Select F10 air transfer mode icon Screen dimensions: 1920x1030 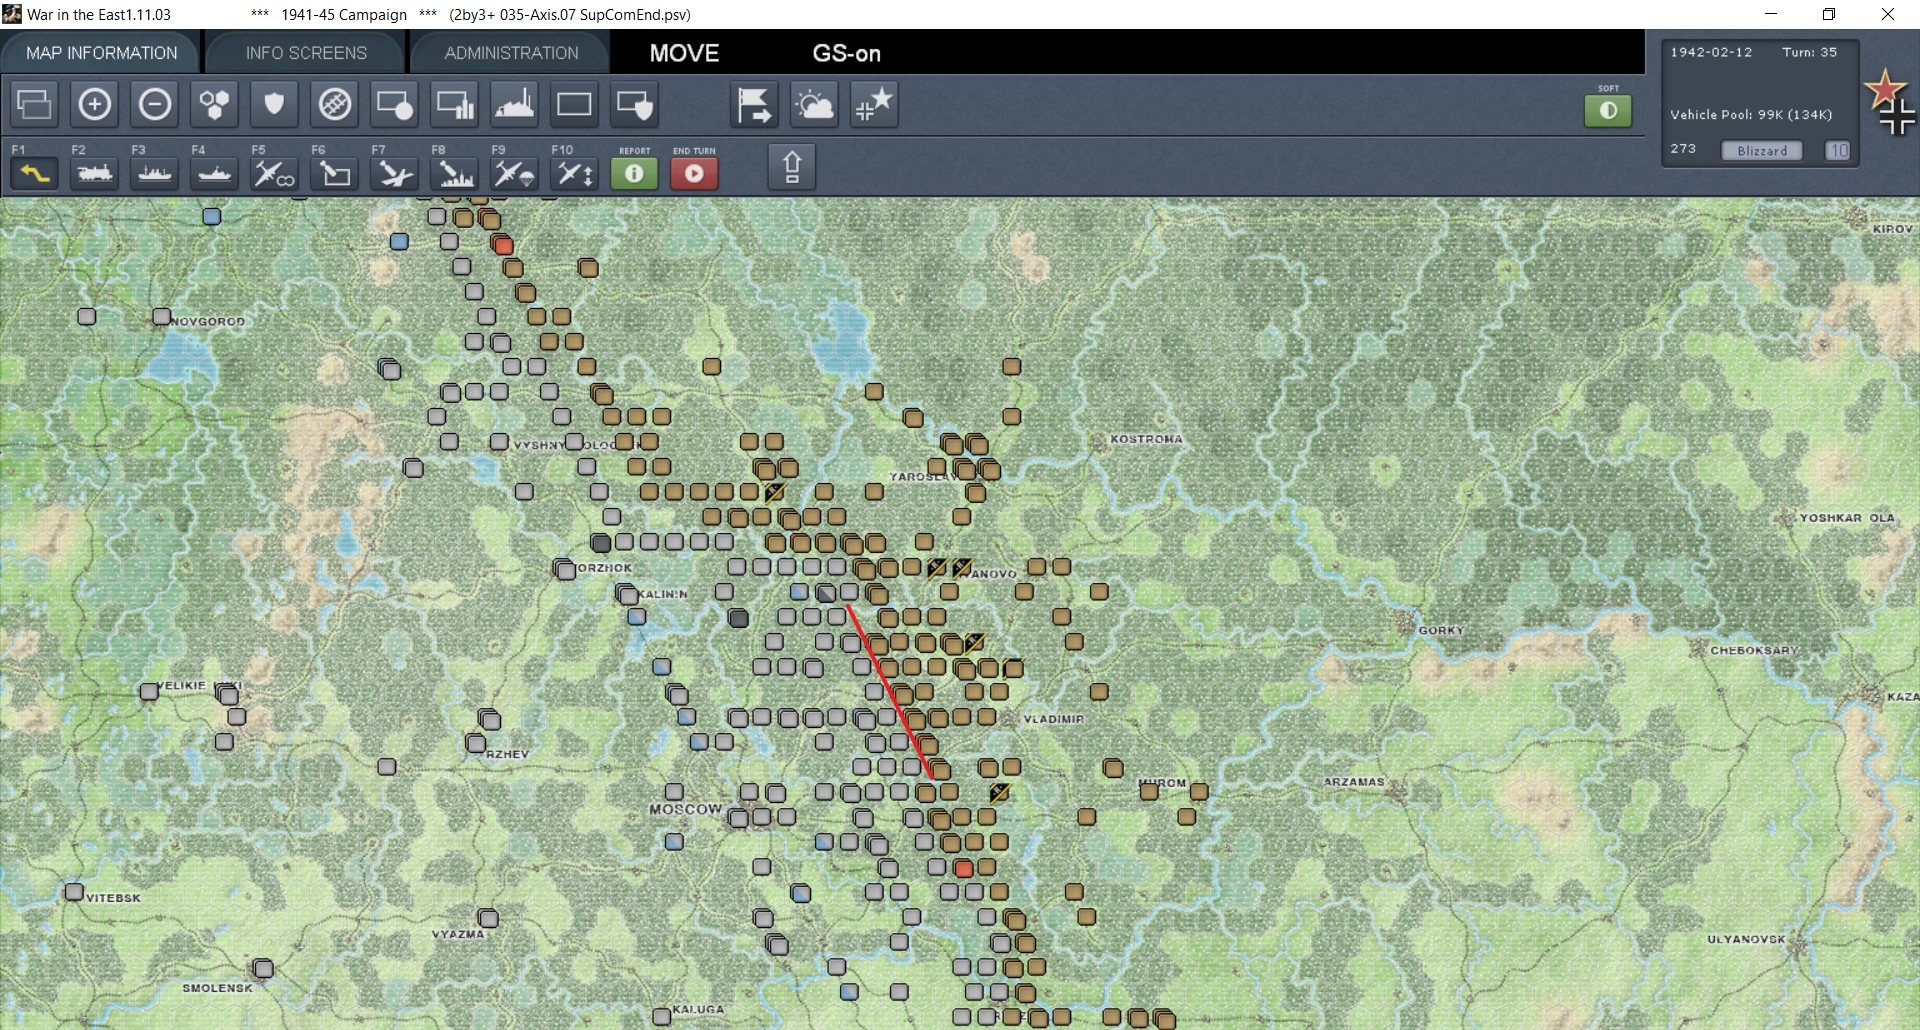click(x=575, y=173)
